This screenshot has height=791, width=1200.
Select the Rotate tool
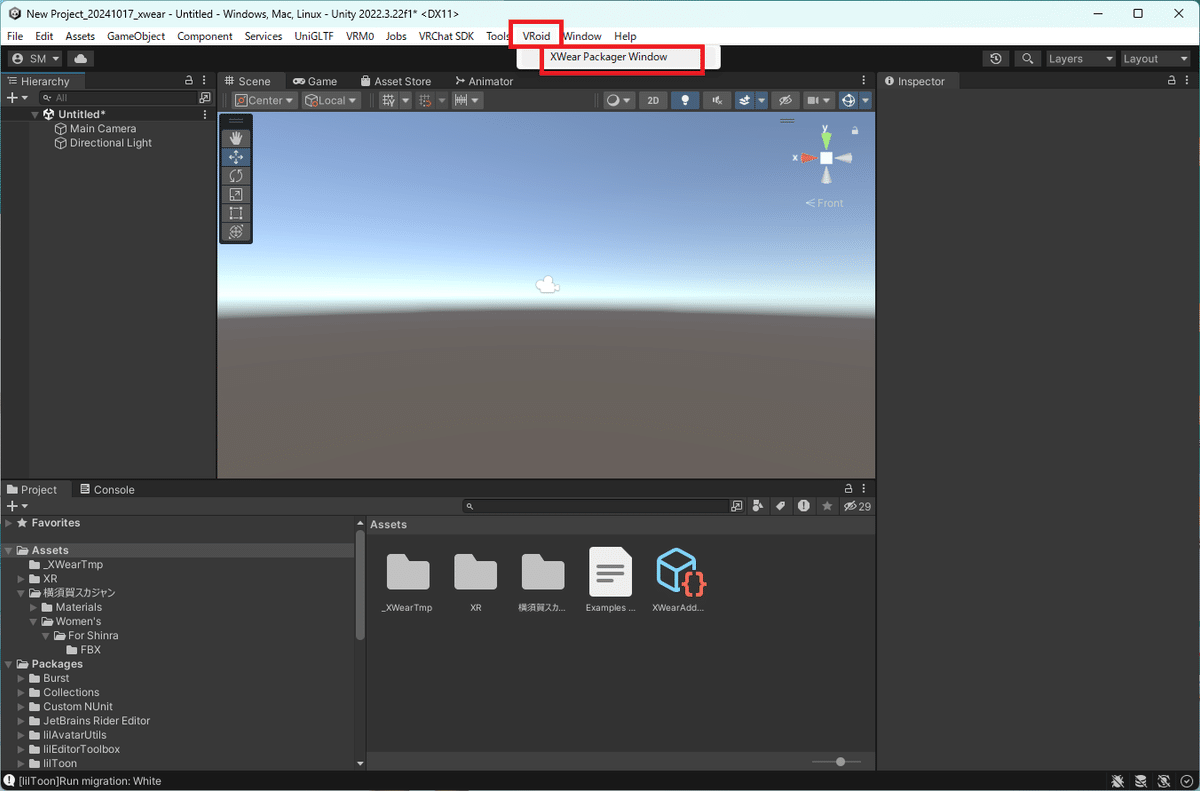click(236, 176)
